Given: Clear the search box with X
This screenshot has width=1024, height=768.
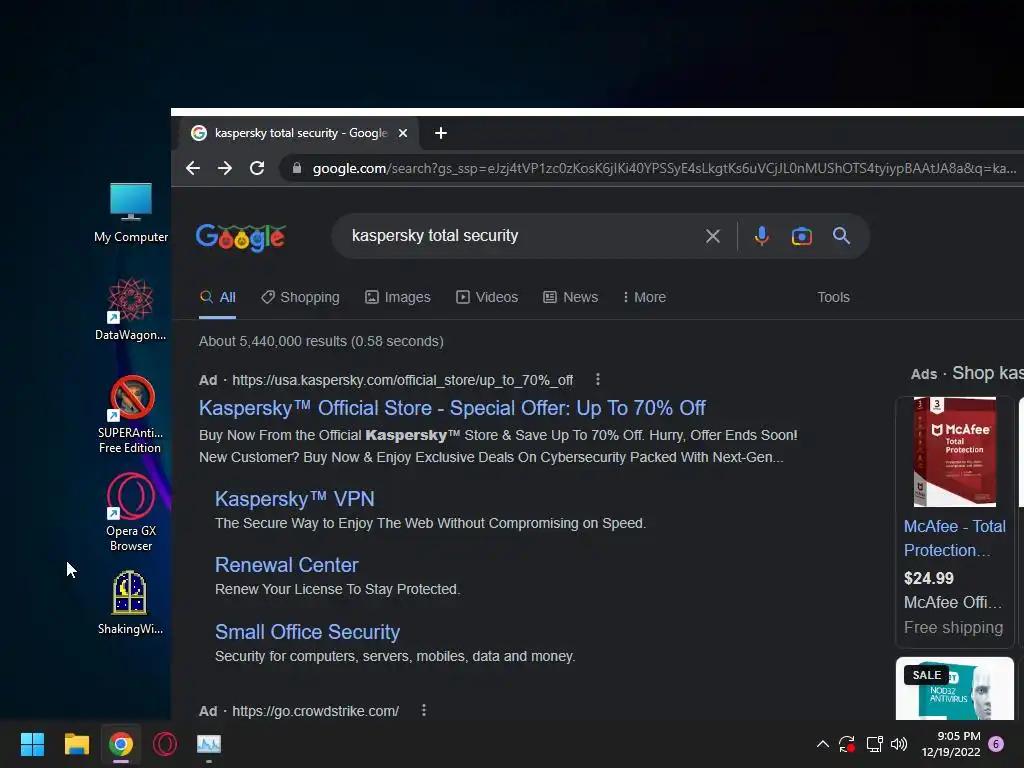Looking at the screenshot, I should (712, 236).
